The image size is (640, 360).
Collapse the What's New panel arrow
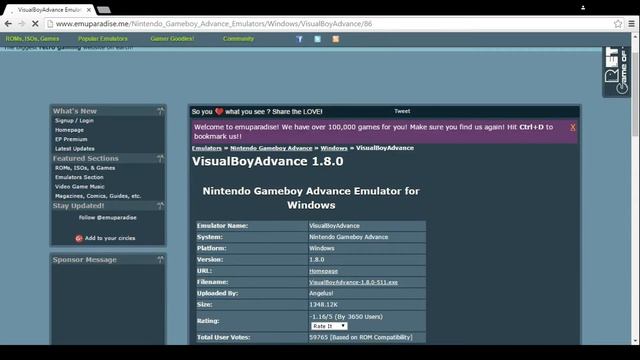pos(160,111)
